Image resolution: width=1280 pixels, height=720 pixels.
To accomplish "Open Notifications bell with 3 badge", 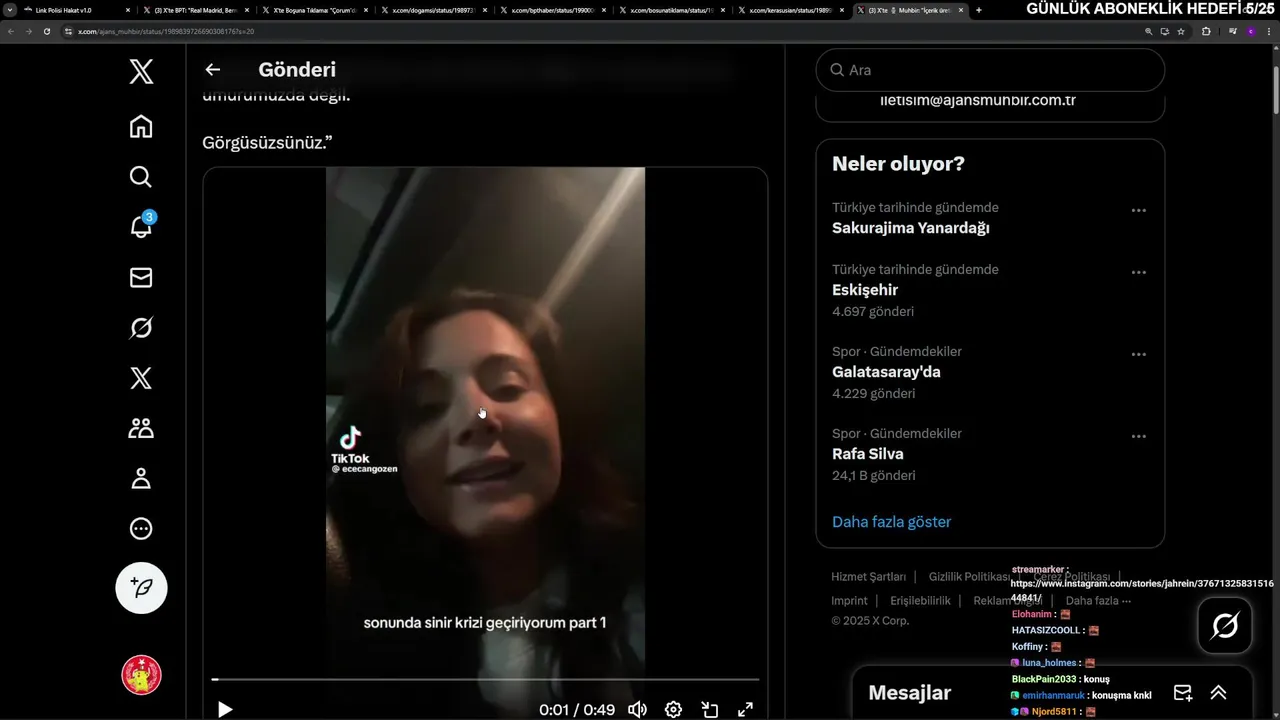I will pos(141,227).
